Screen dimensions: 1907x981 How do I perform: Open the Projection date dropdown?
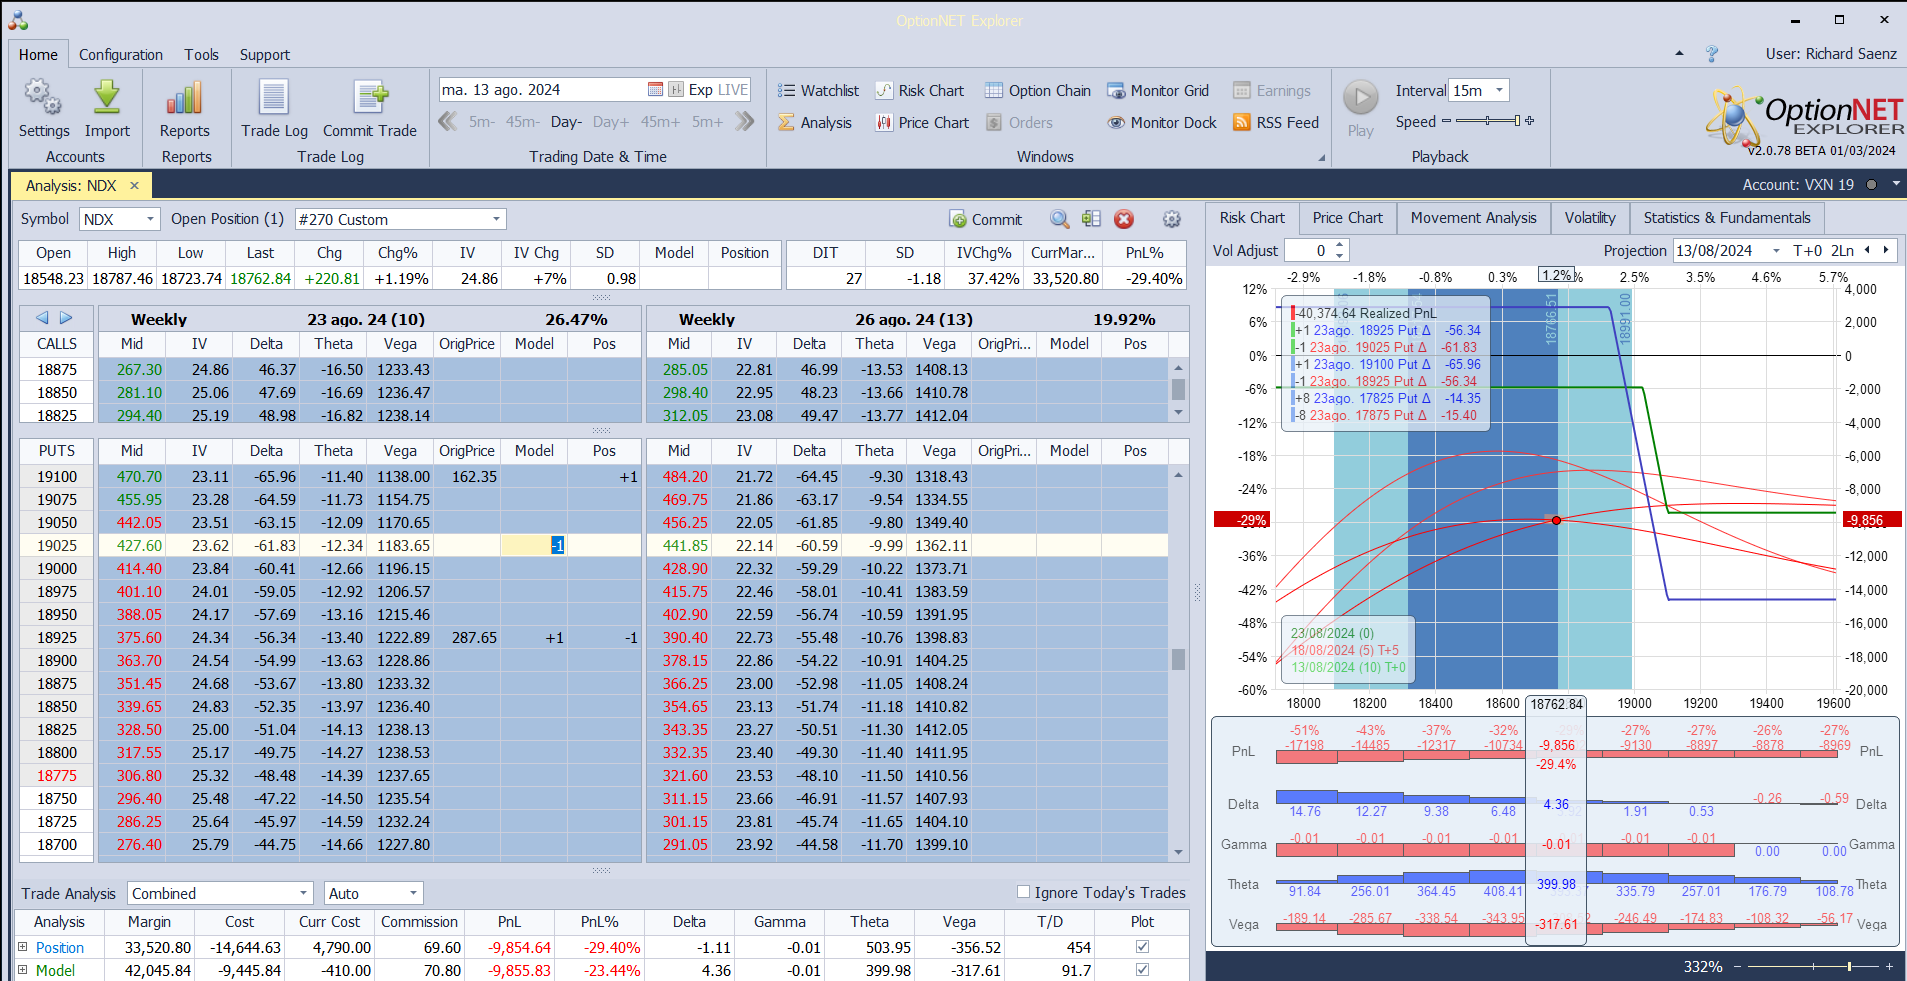point(1776,251)
